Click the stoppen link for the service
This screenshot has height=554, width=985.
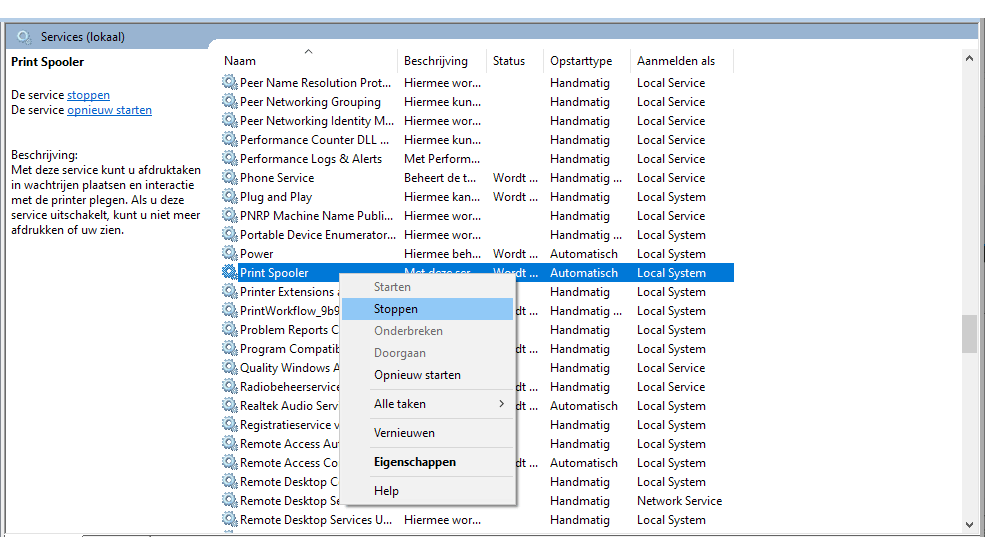click(x=89, y=95)
